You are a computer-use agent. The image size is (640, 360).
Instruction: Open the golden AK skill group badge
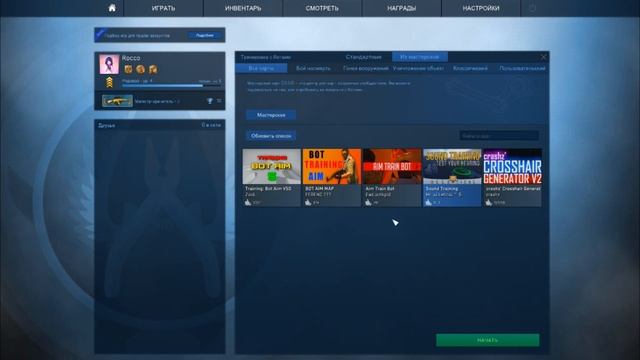[x=118, y=101]
